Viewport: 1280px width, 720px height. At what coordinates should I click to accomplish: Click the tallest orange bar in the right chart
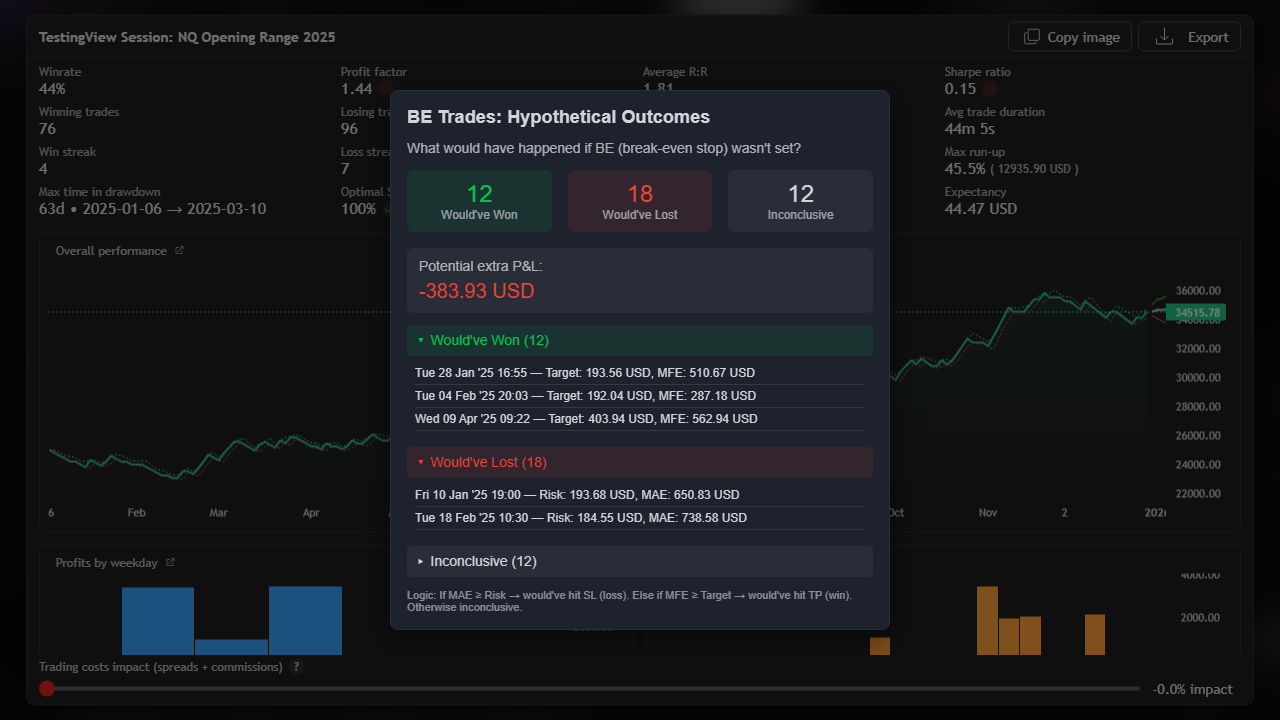coord(987,621)
